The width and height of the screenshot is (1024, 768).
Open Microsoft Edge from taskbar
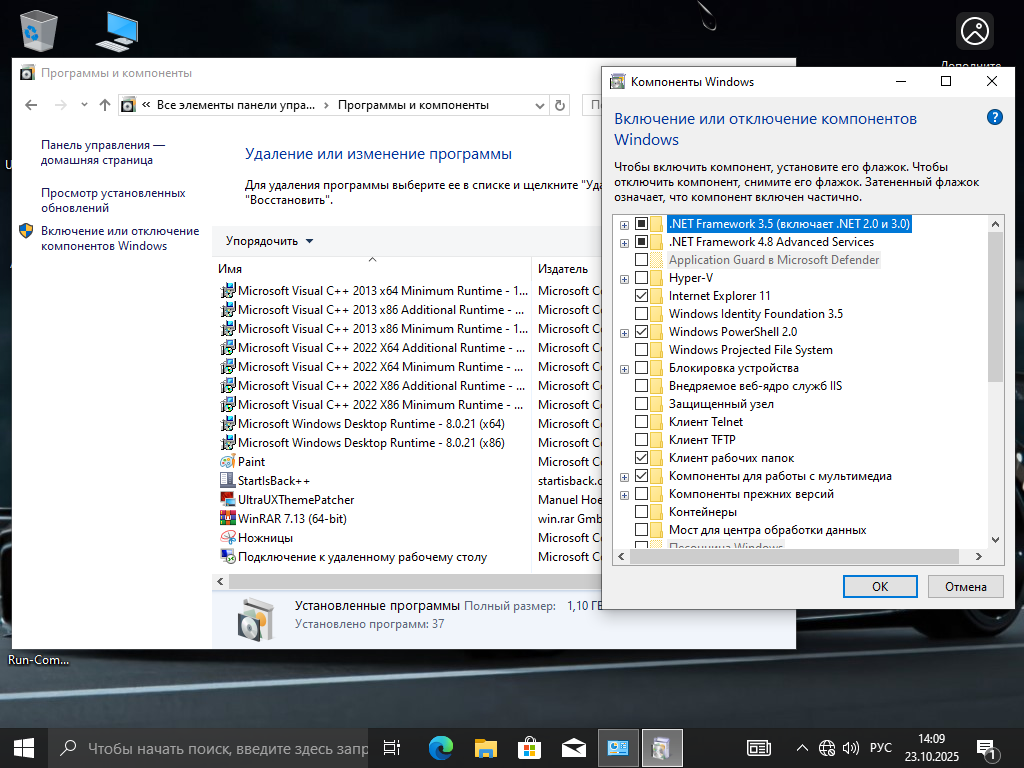(x=440, y=747)
